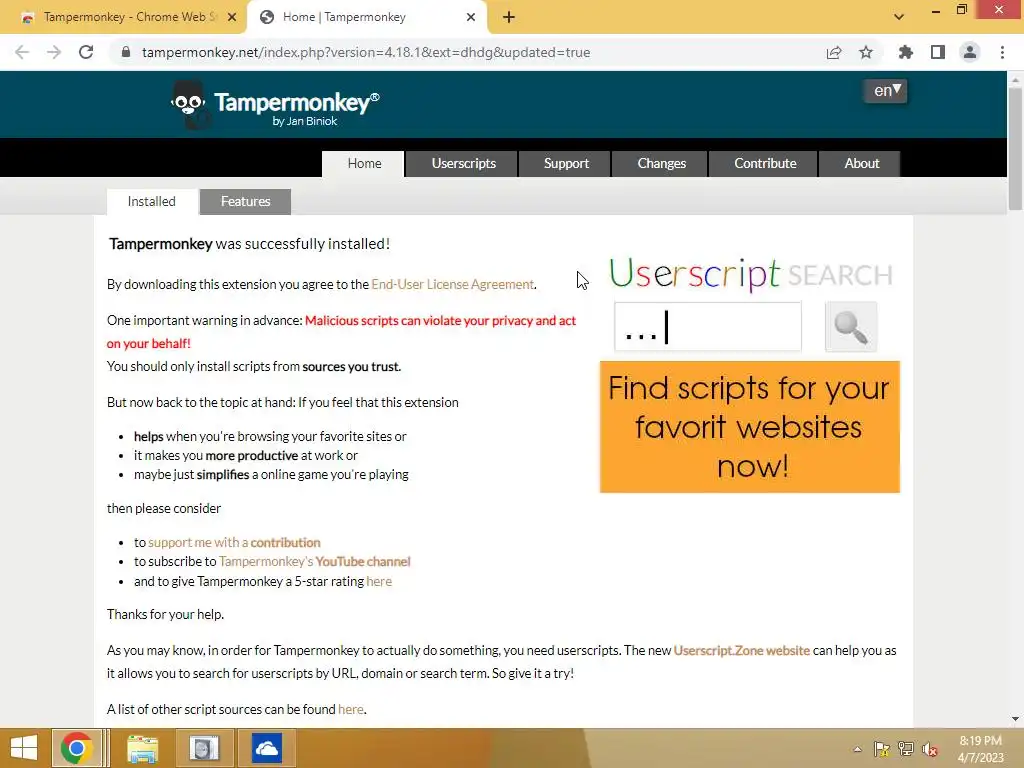The height and width of the screenshot is (768, 1024).
Task: Click 'support me with a contribution' link
Action: coord(234,543)
